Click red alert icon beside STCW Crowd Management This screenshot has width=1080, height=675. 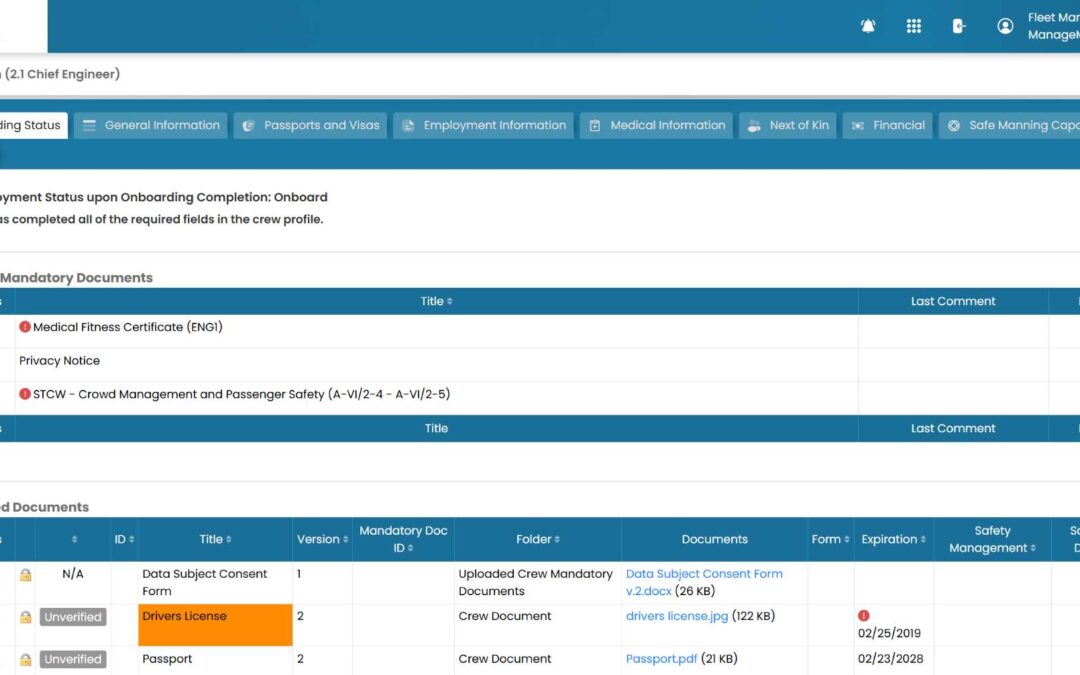tap(25, 394)
